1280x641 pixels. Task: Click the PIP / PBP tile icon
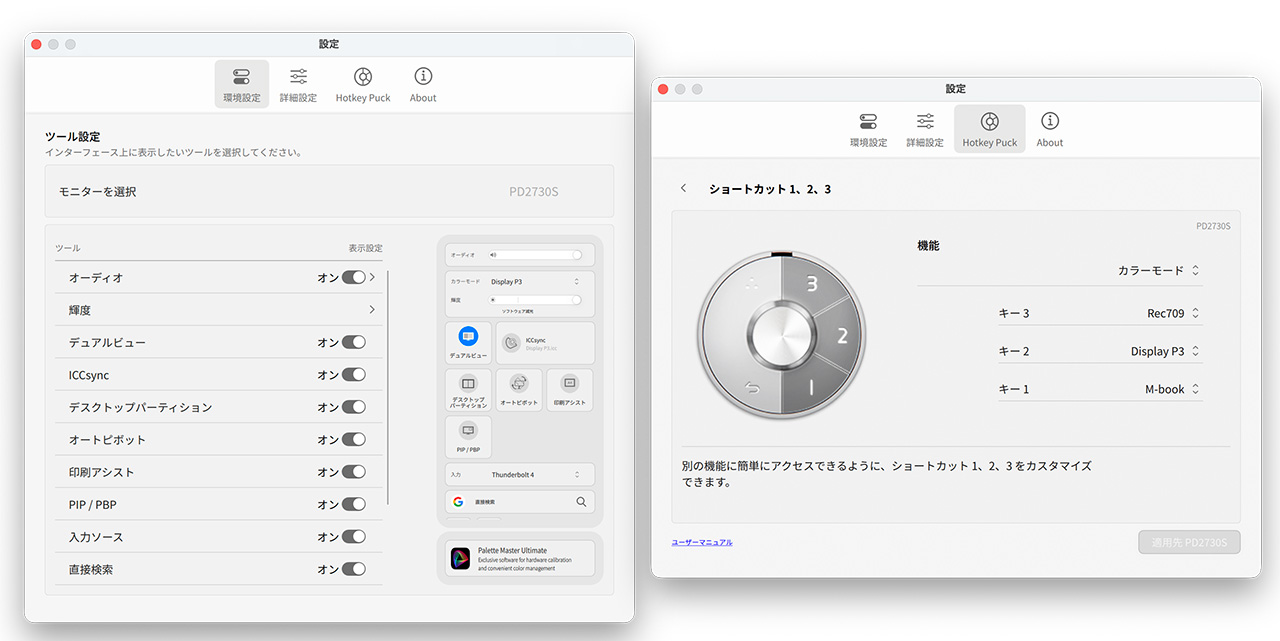pos(468,431)
